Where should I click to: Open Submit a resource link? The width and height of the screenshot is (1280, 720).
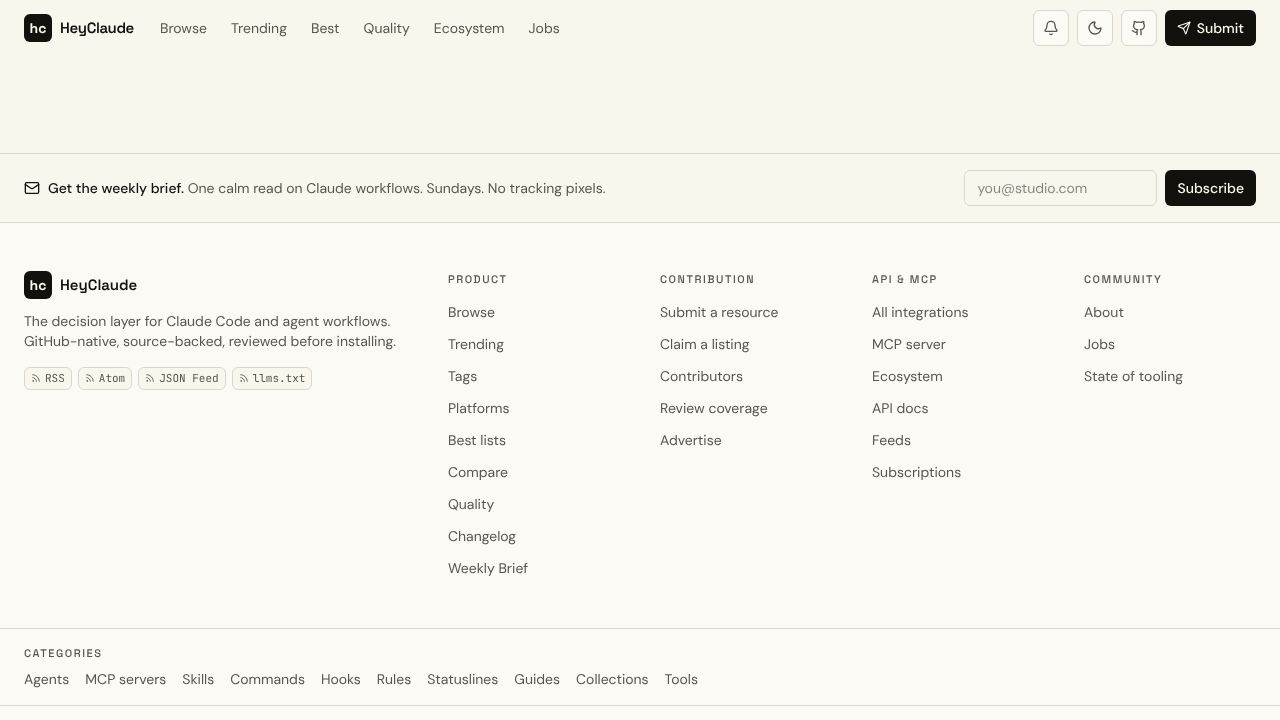719,312
